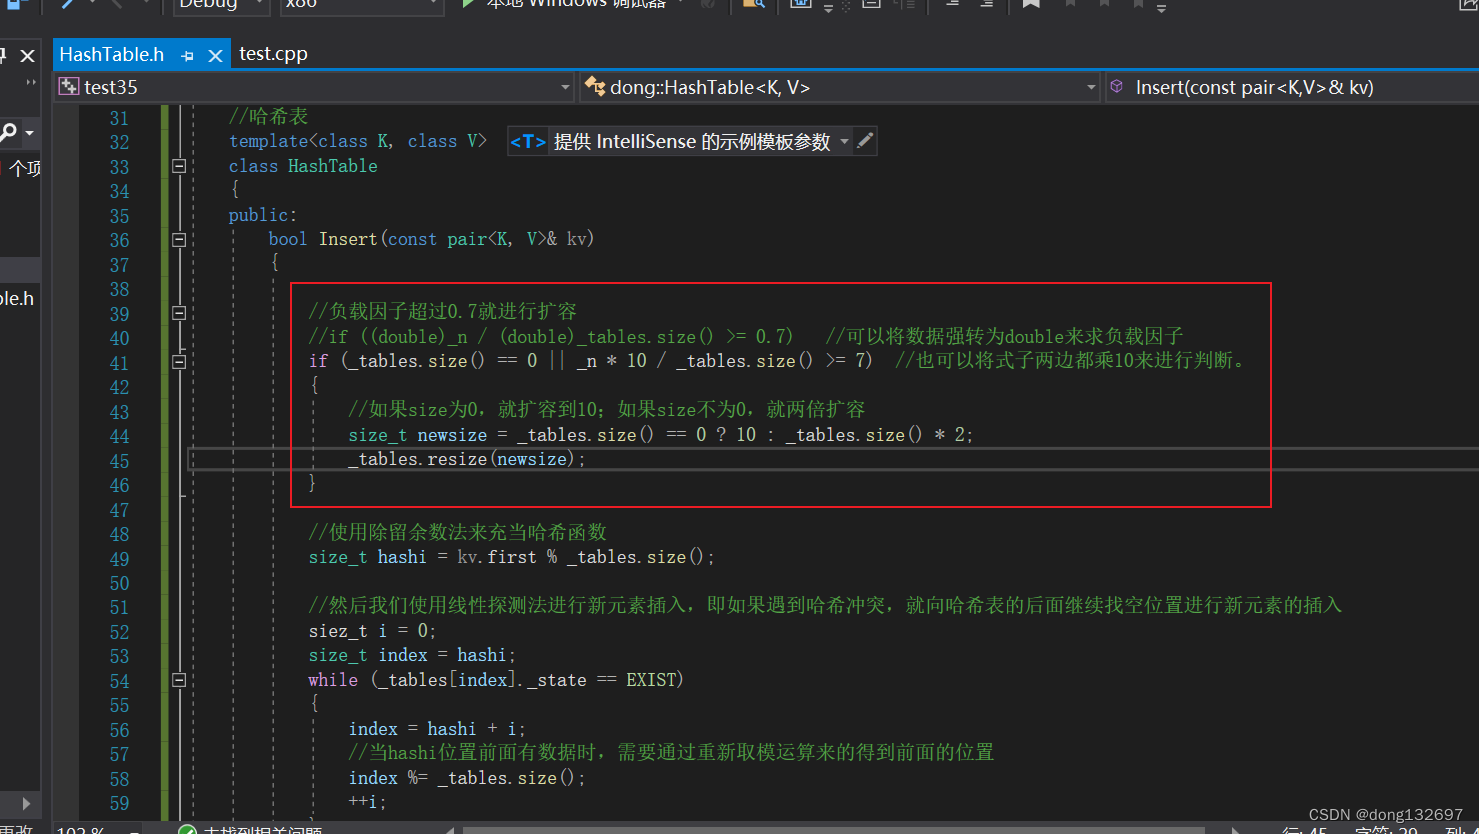Click the <T> template IntelliSense icon
The image size is (1479, 834).
(x=528, y=142)
